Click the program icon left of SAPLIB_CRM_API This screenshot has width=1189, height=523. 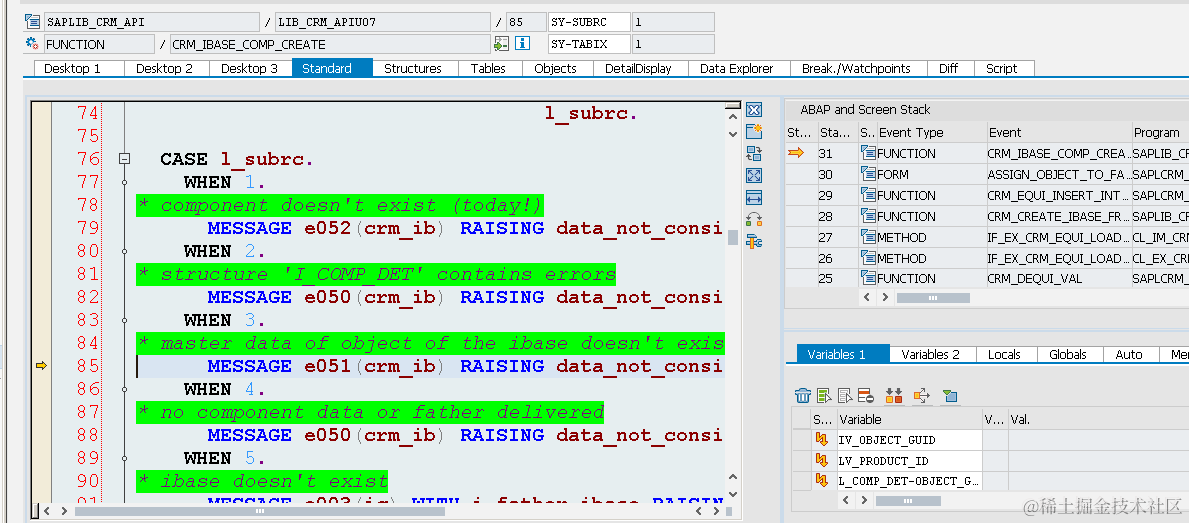click(x=32, y=21)
